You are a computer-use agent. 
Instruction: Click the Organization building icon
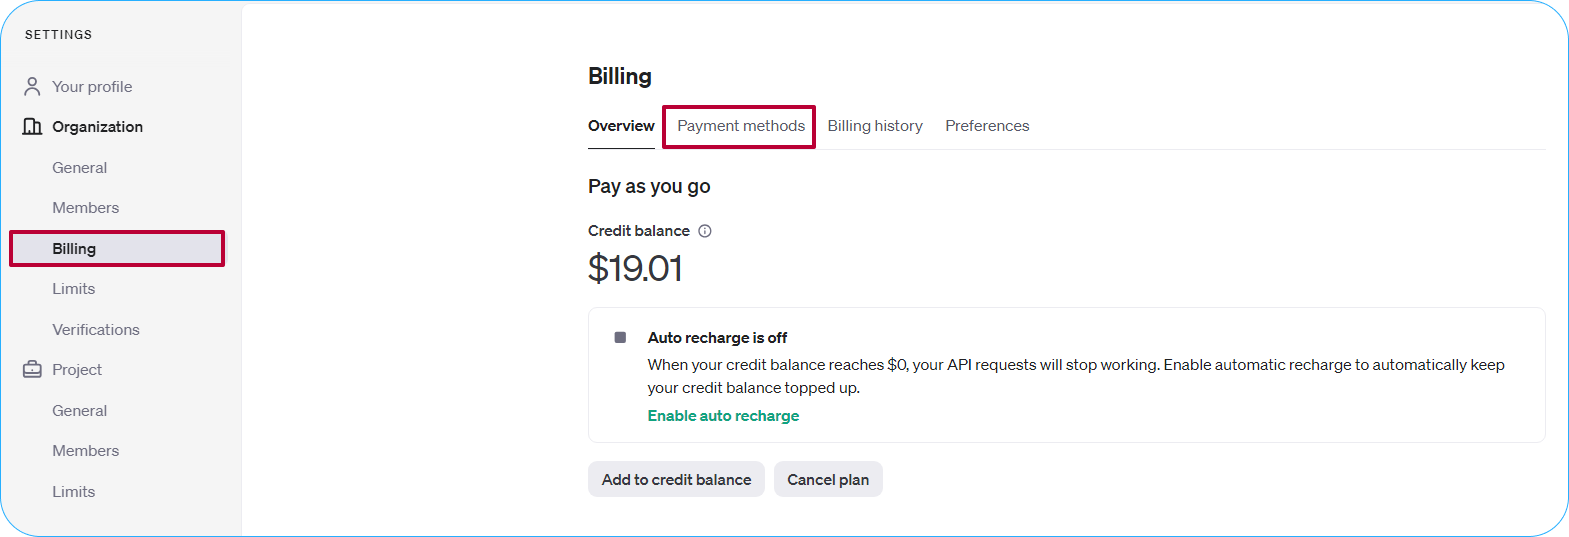pos(32,126)
